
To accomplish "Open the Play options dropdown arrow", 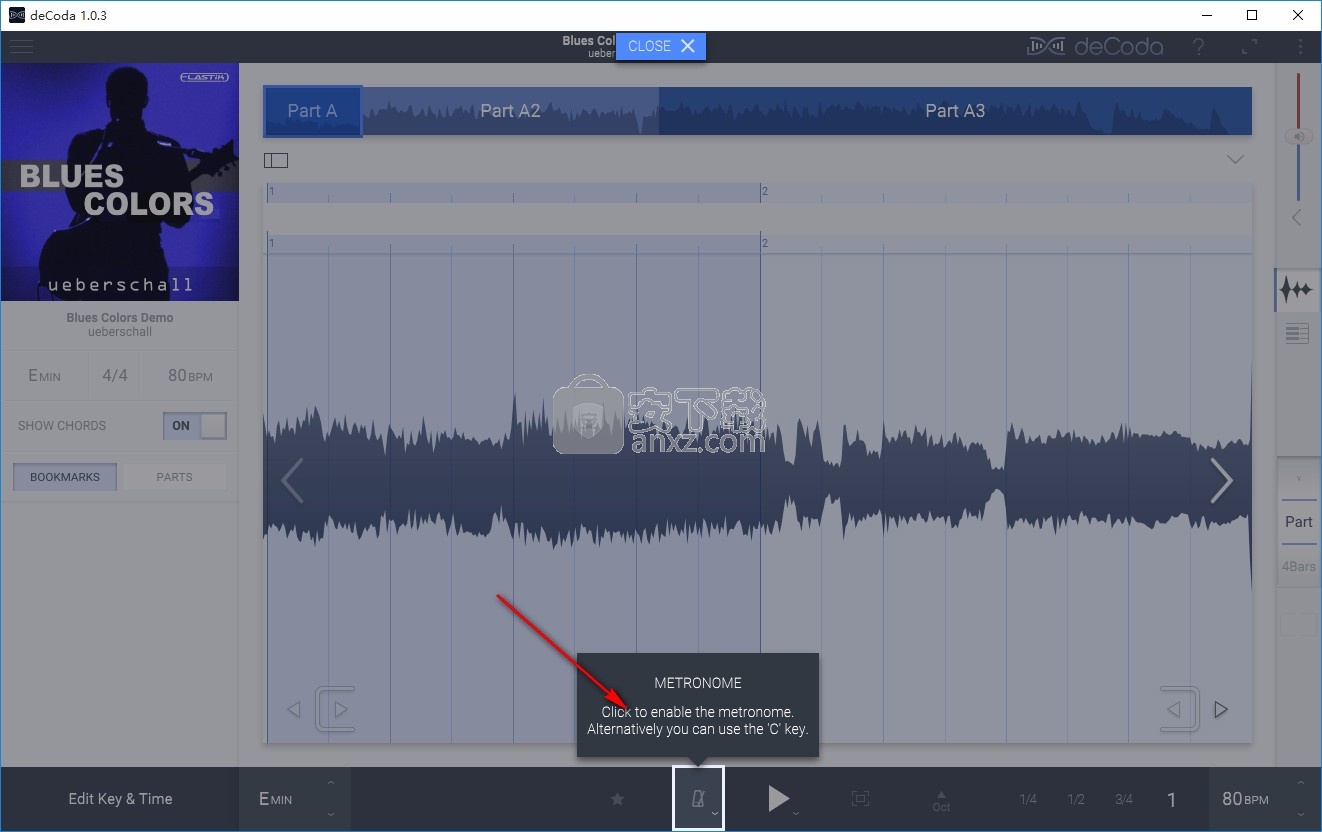I will (795, 814).
